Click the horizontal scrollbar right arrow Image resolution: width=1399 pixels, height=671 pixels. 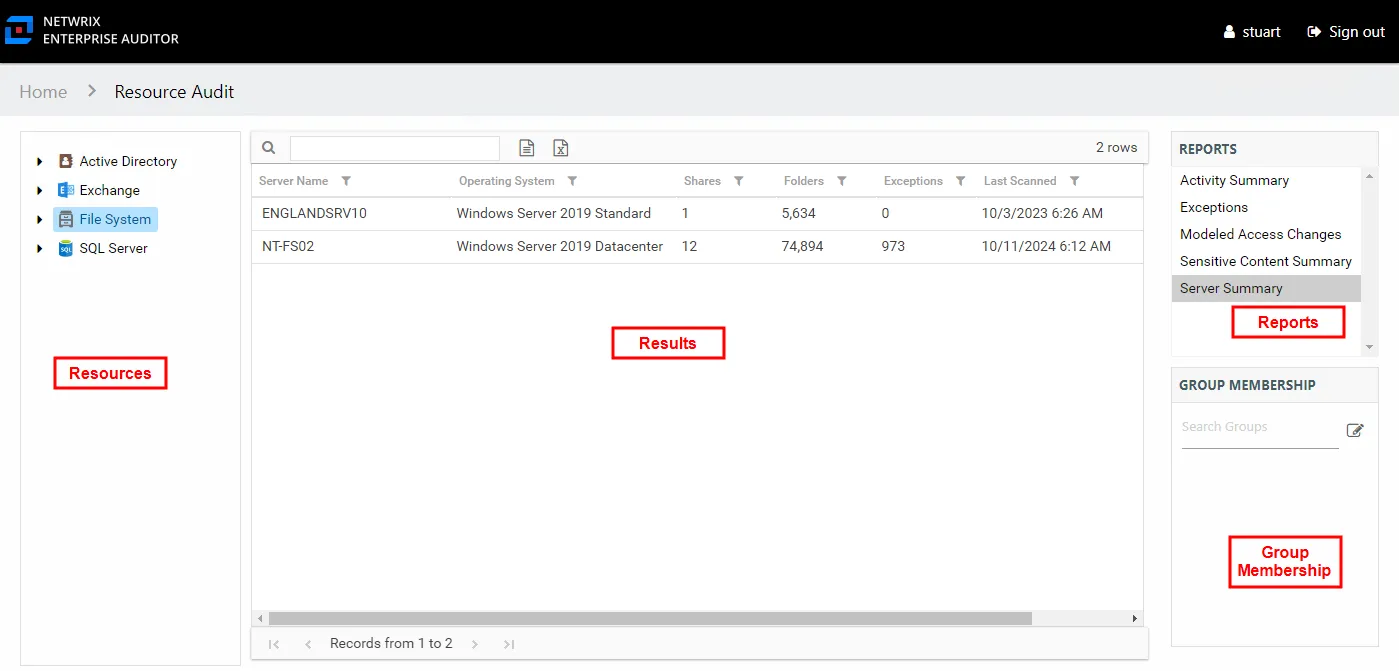tap(1135, 619)
